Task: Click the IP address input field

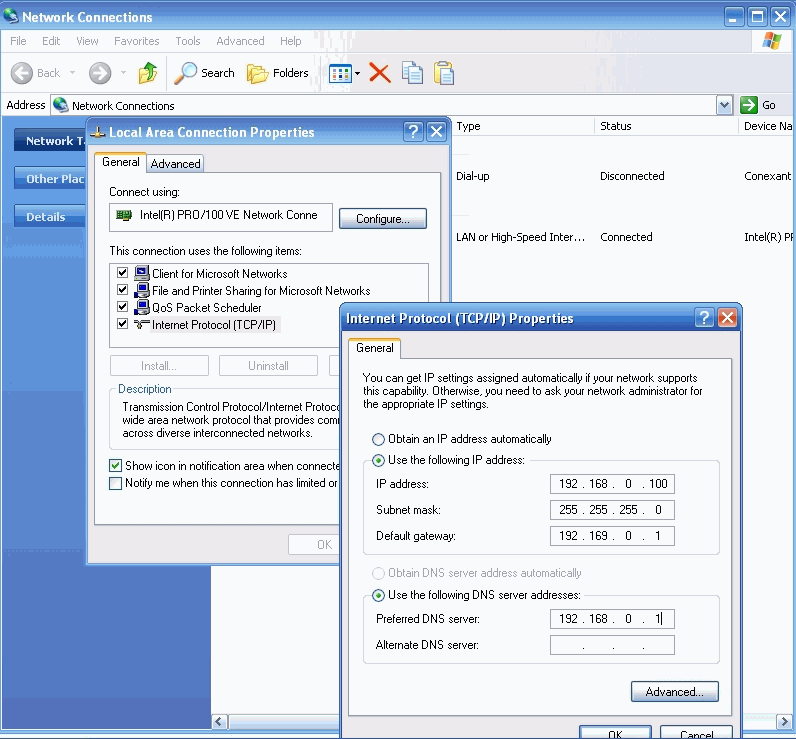Action: pyautogui.click(x=612, y=484)
